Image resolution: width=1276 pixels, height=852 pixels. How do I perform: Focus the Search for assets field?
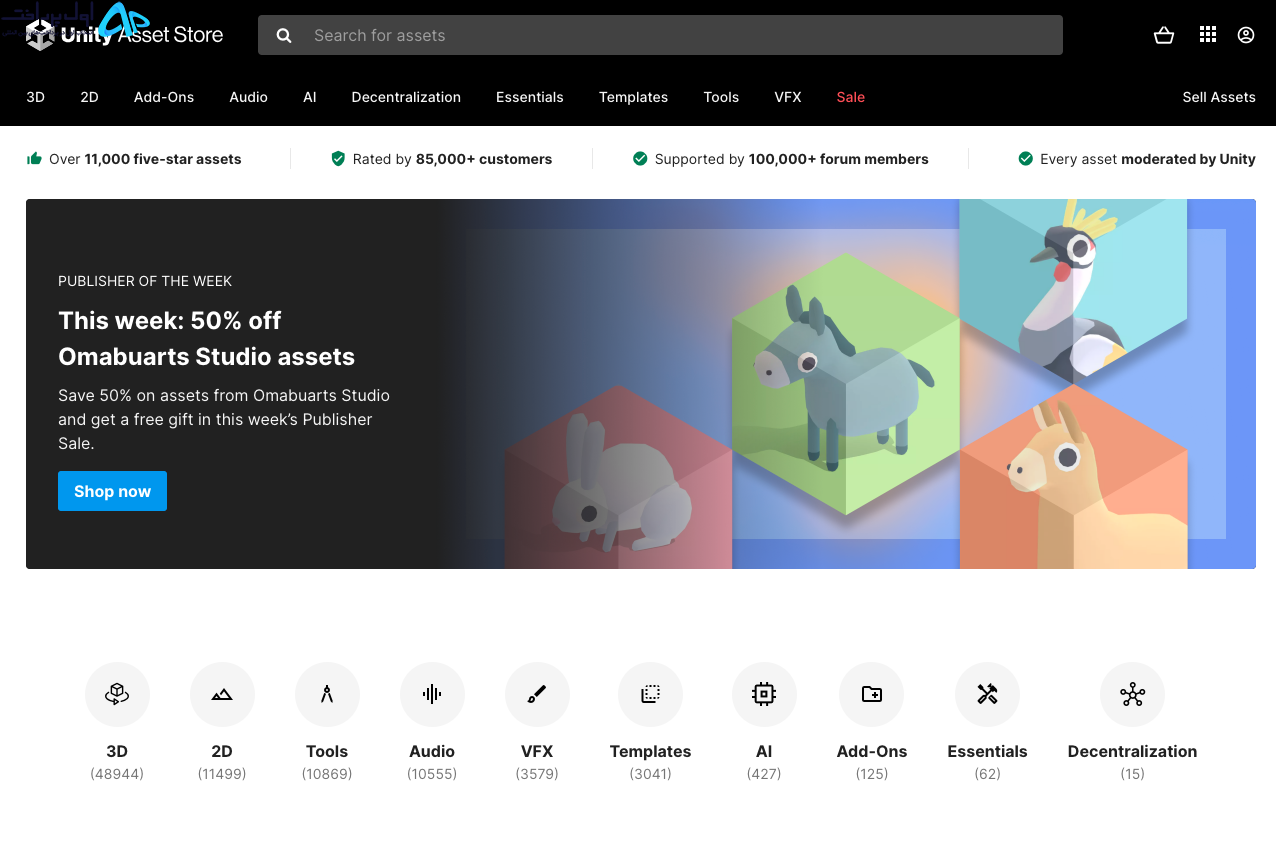pyautogui.click(x=660, y=35)
